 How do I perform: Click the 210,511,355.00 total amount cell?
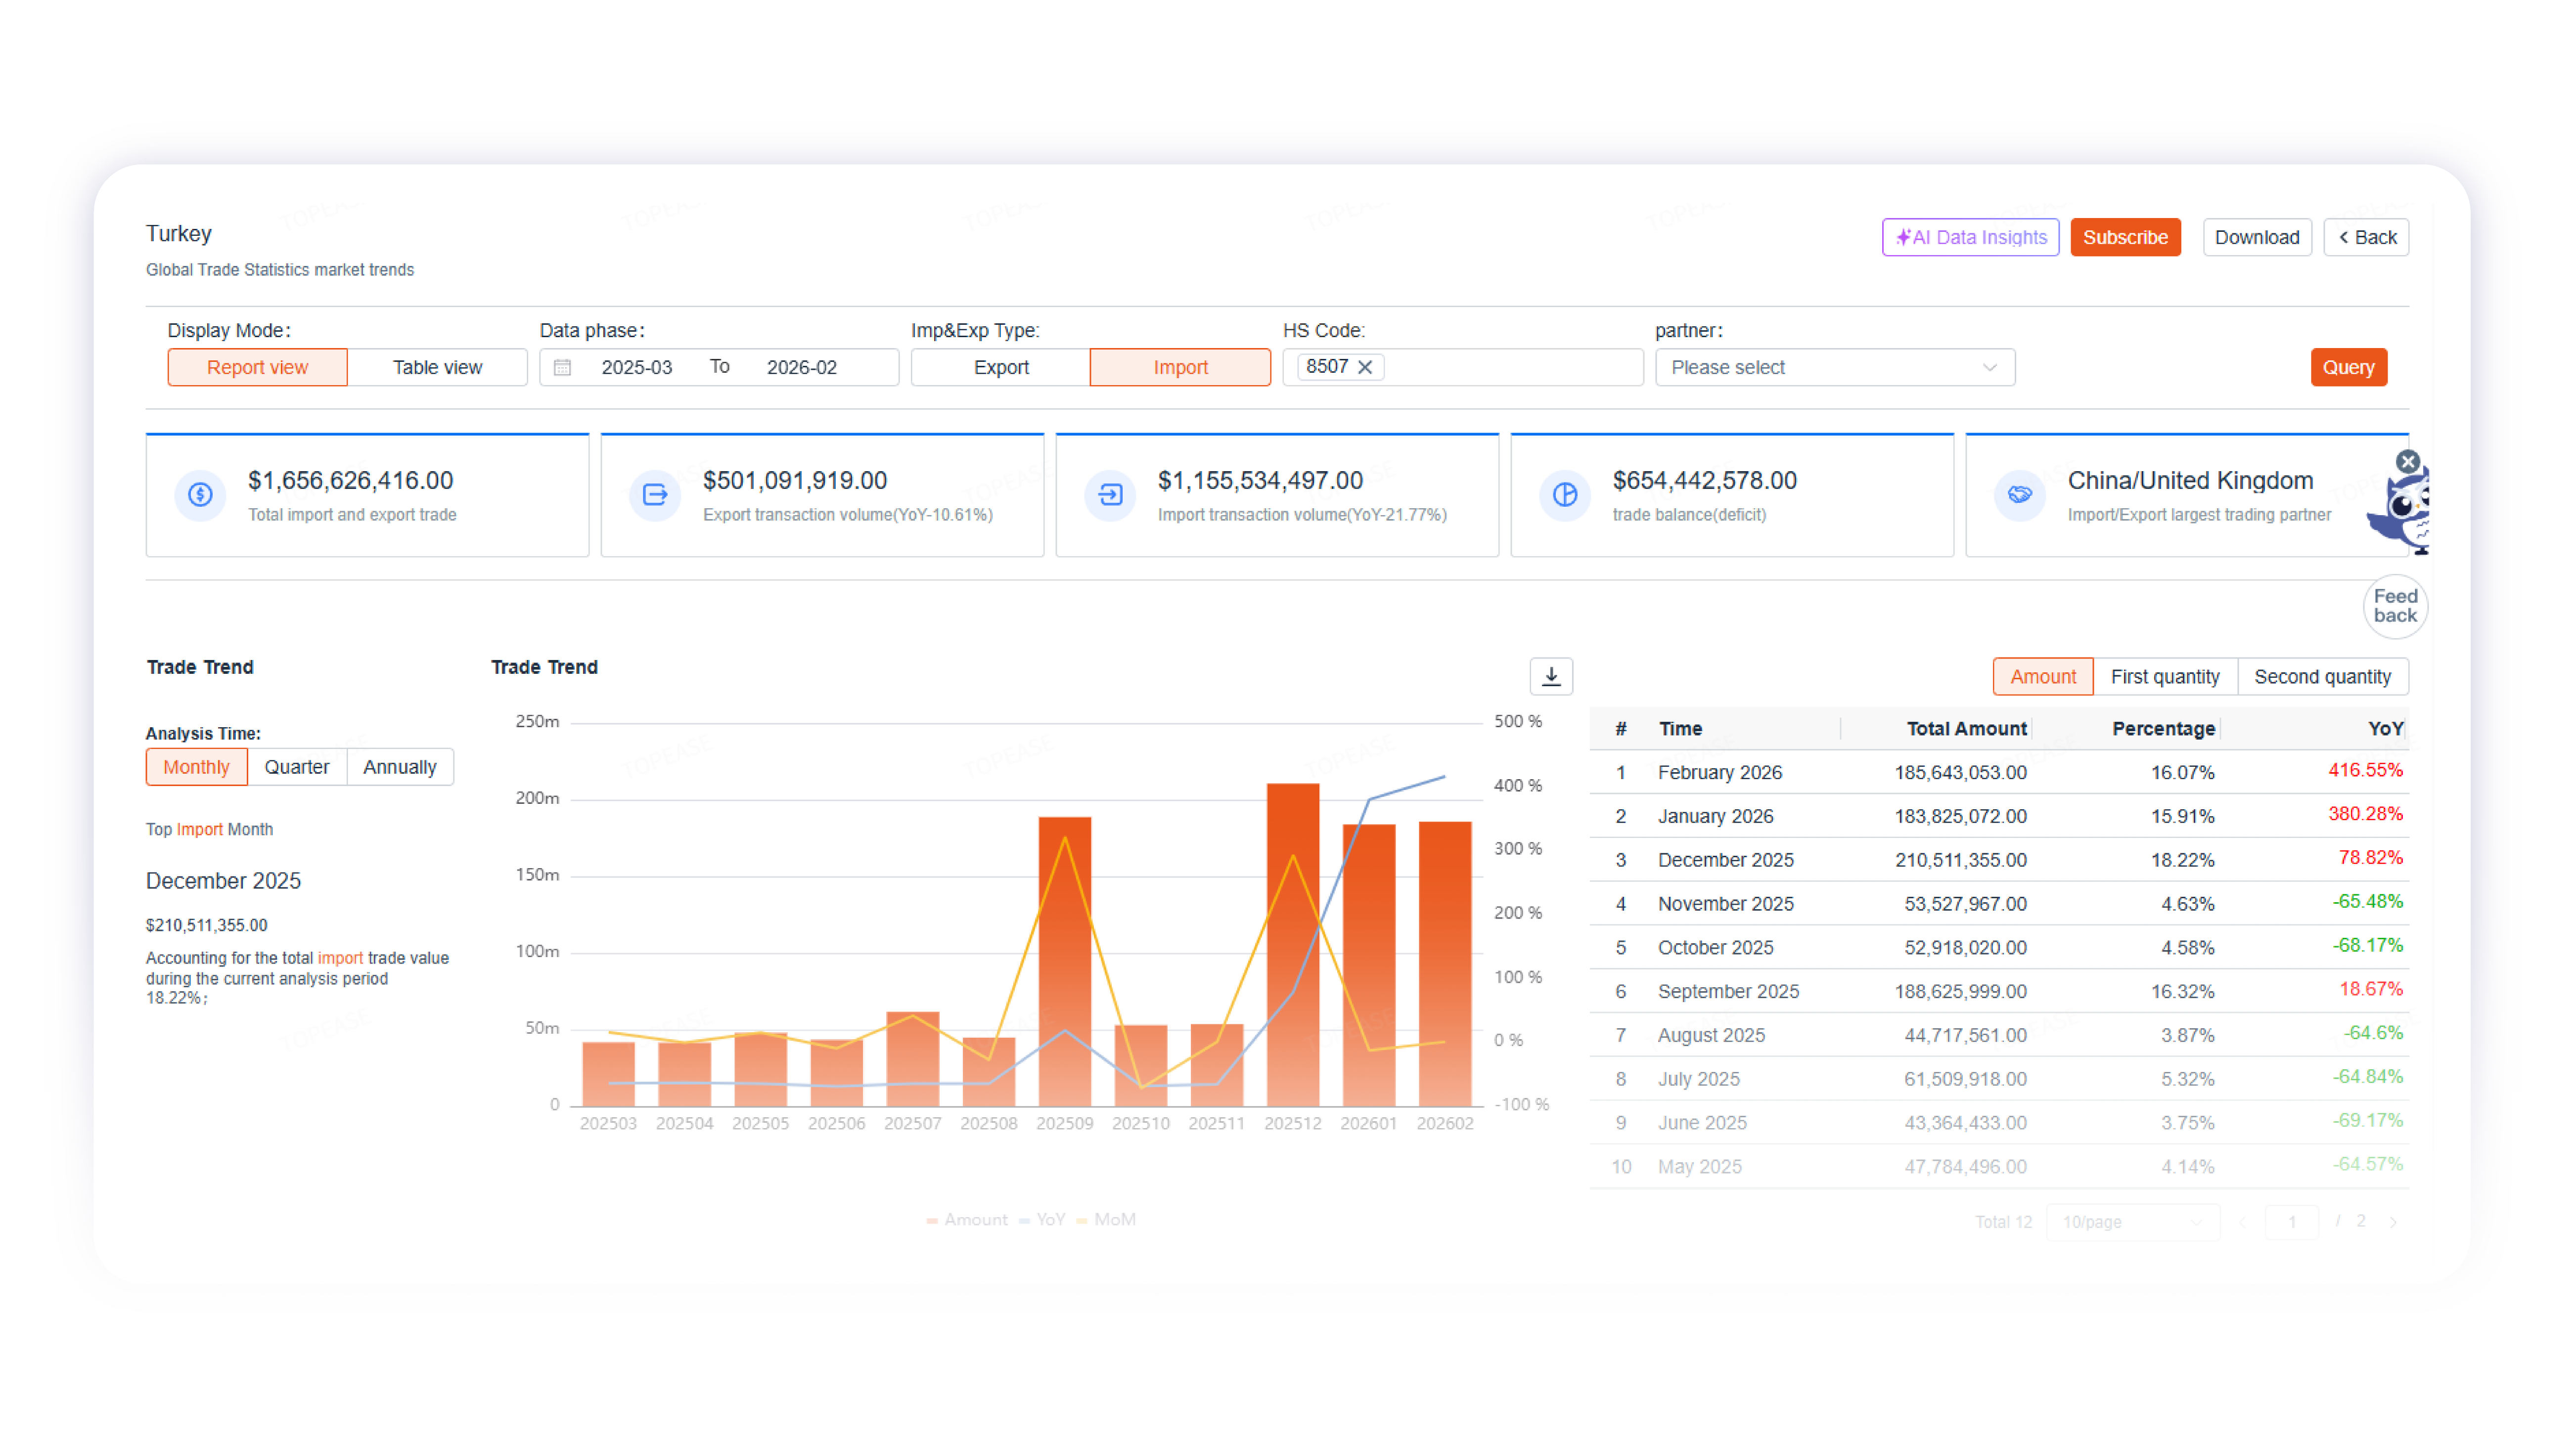coord(1960,859)
